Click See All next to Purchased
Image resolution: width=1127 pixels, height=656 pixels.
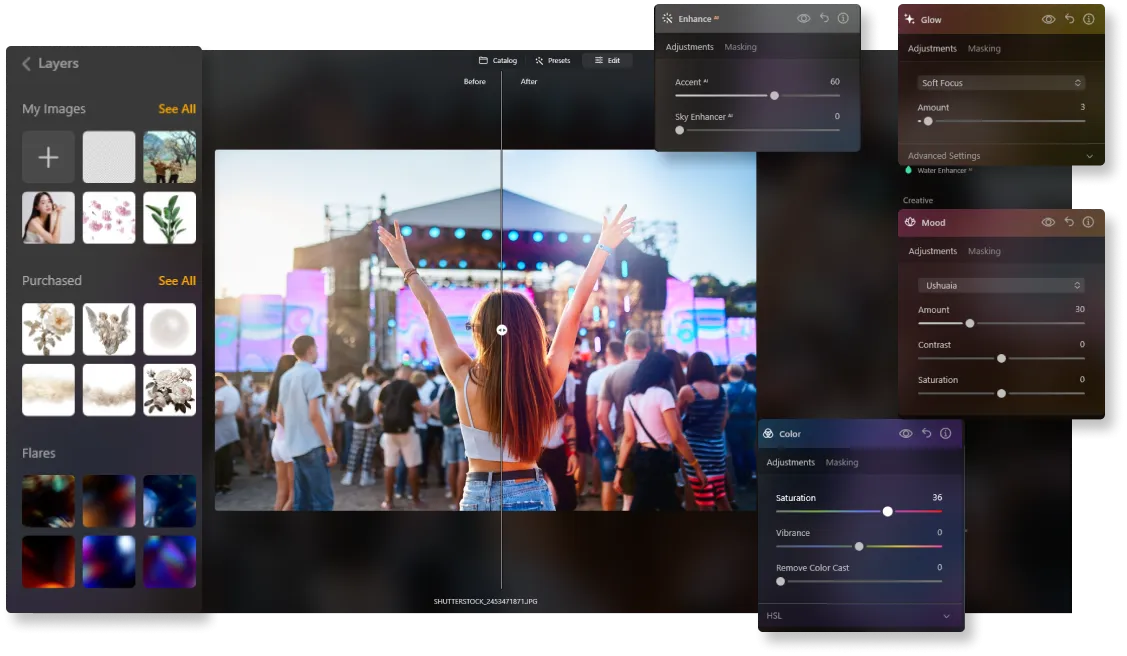(177, 281)
